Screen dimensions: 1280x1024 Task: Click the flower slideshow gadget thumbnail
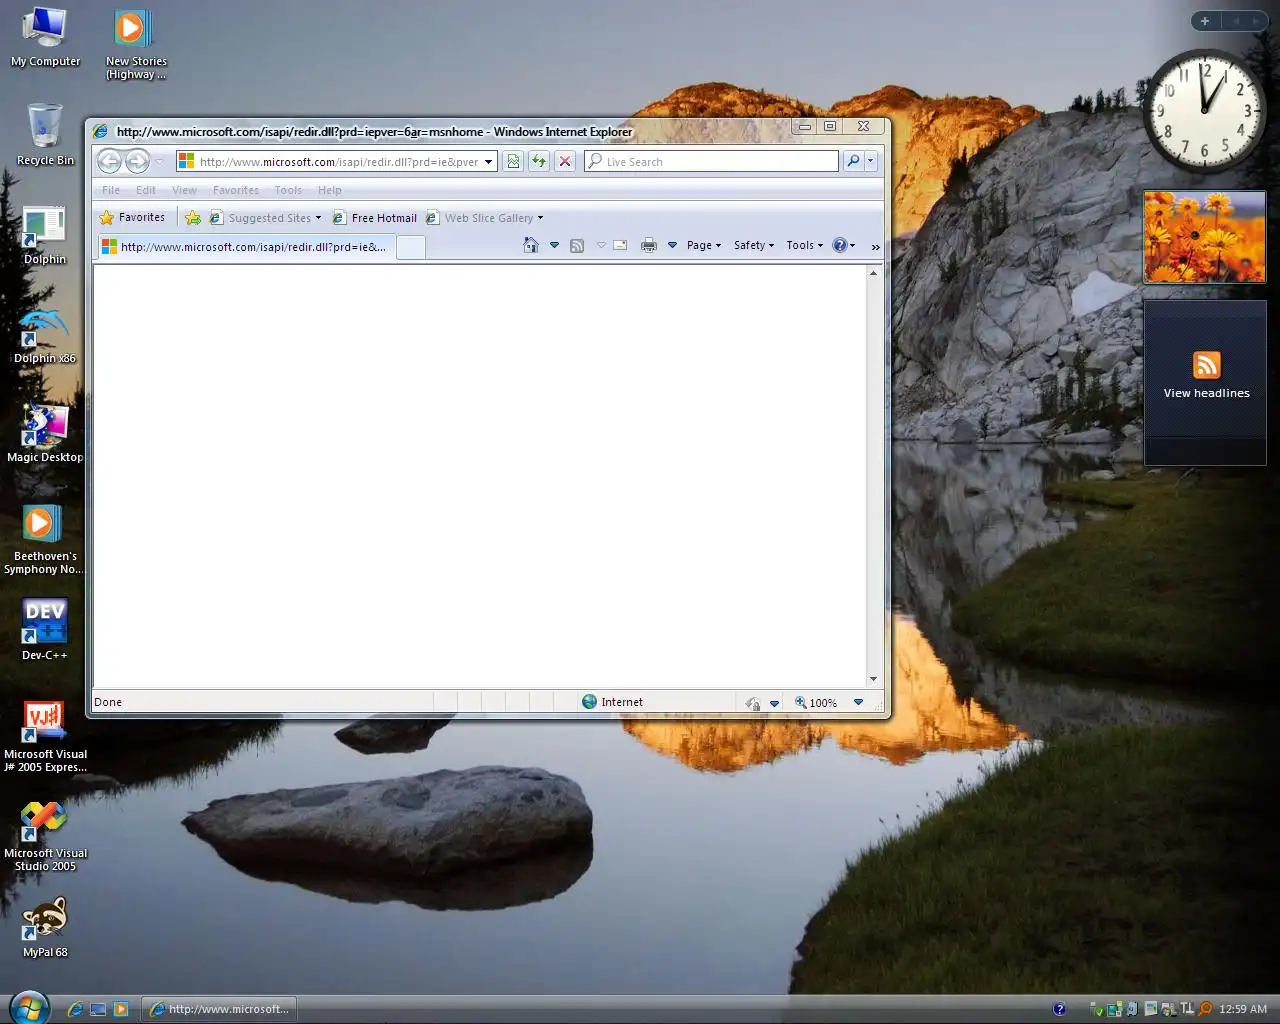[1205, 237]
